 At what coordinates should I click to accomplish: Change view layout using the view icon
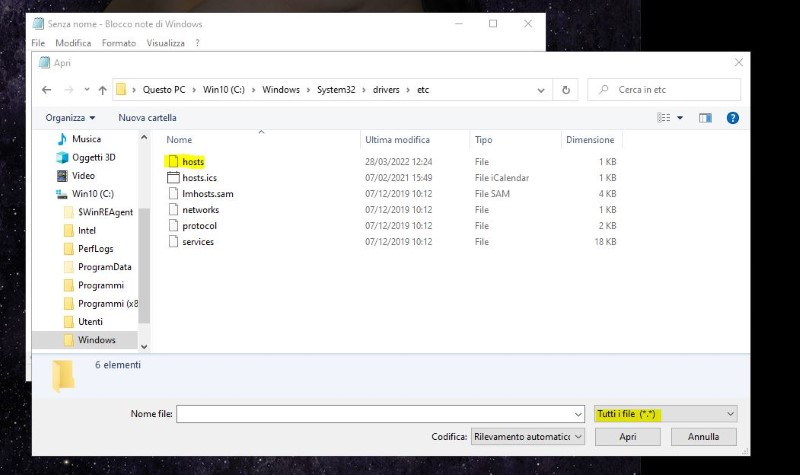(x=665, y=118)
